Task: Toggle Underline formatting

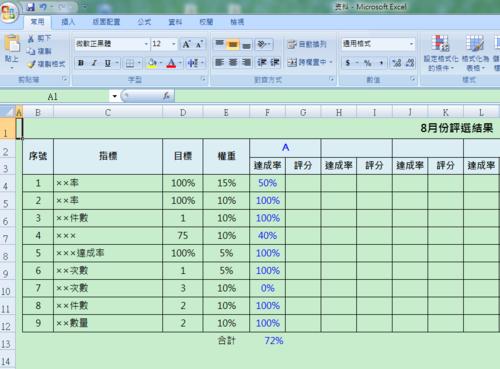Action: [108, 63]
